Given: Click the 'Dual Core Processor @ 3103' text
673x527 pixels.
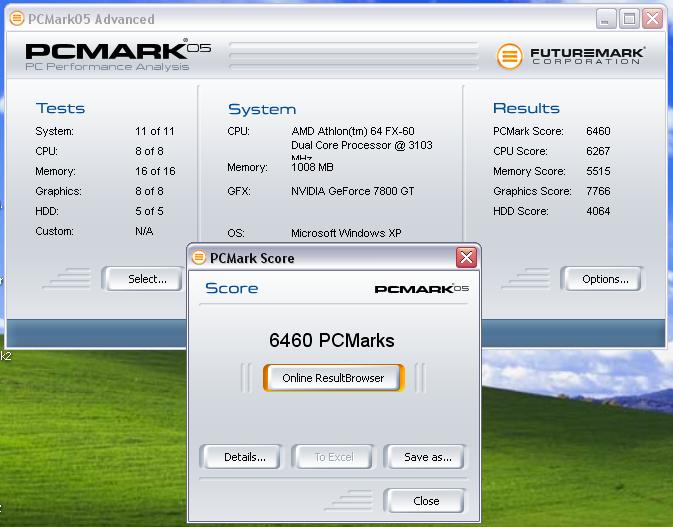Looking at the screenshot, I should tap(361, 145).
